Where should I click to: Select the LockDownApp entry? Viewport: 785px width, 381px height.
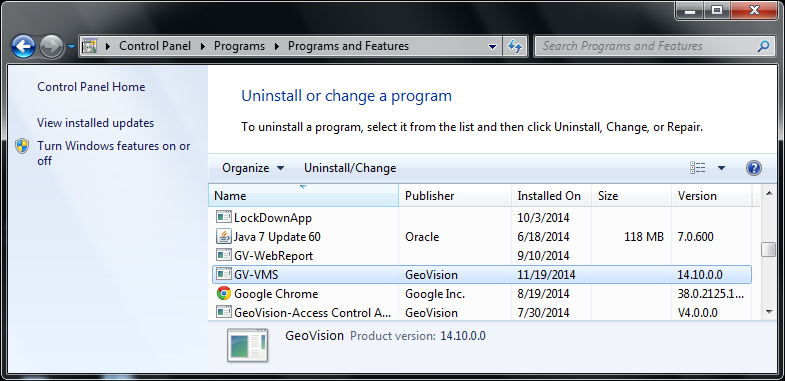point(481,218)
